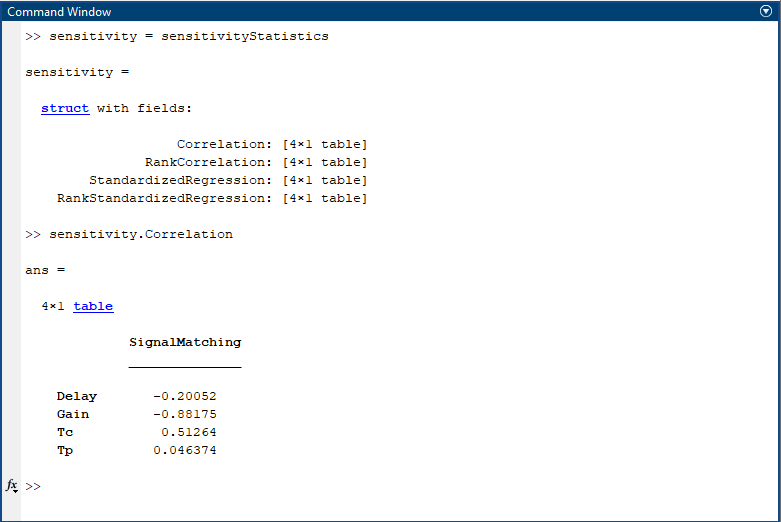Open the struct documentation link
This screenshot has height=522, width=781.
(x=65, y=108)
